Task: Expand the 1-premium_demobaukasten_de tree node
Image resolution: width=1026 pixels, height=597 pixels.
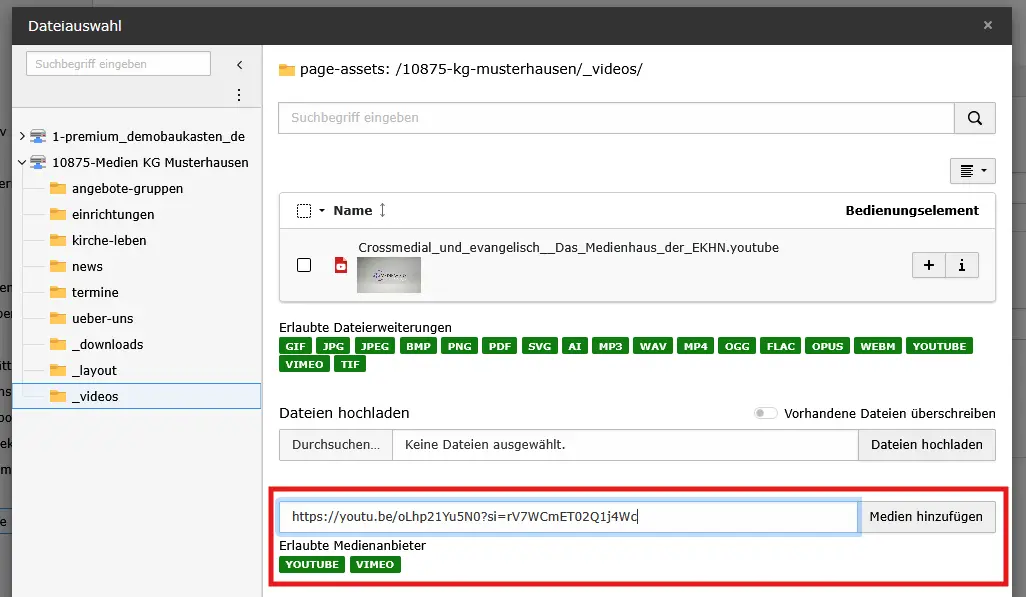Action: [21, 136]
